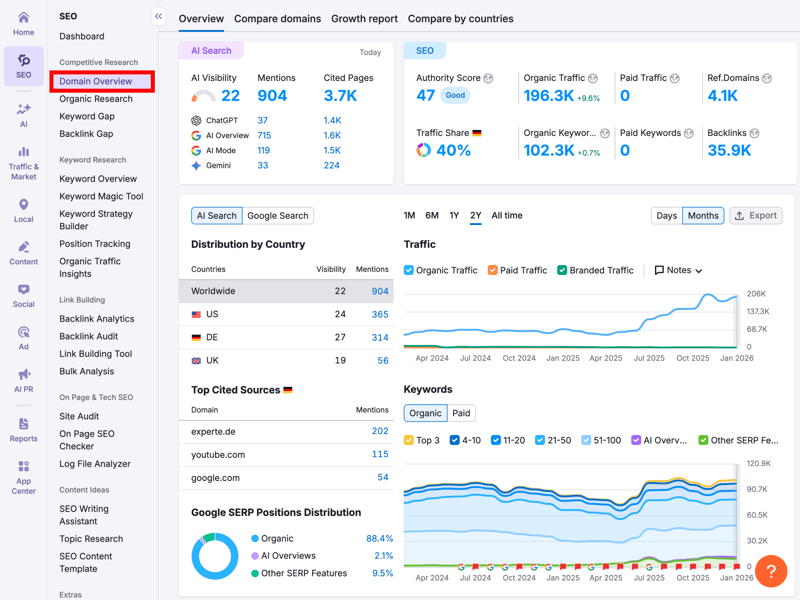Uncheck the Organic Traffic checkbox
The image size is (800, 600).
[409, 270]
